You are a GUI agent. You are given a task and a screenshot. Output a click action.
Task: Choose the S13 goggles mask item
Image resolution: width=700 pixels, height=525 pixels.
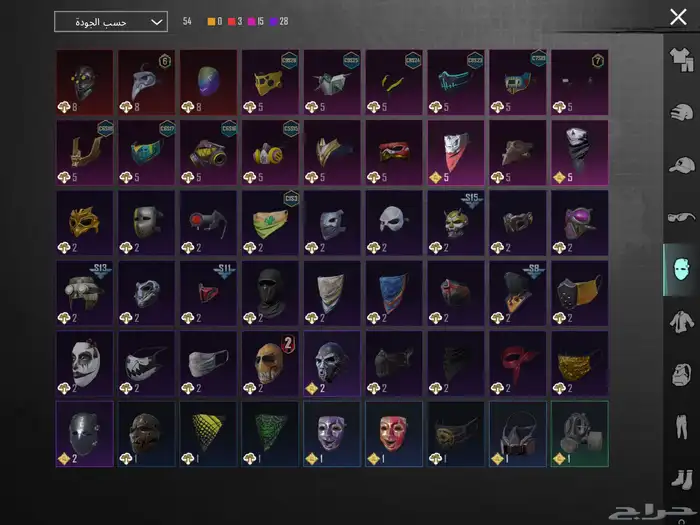pyautogui.click(x=84, y=293)
